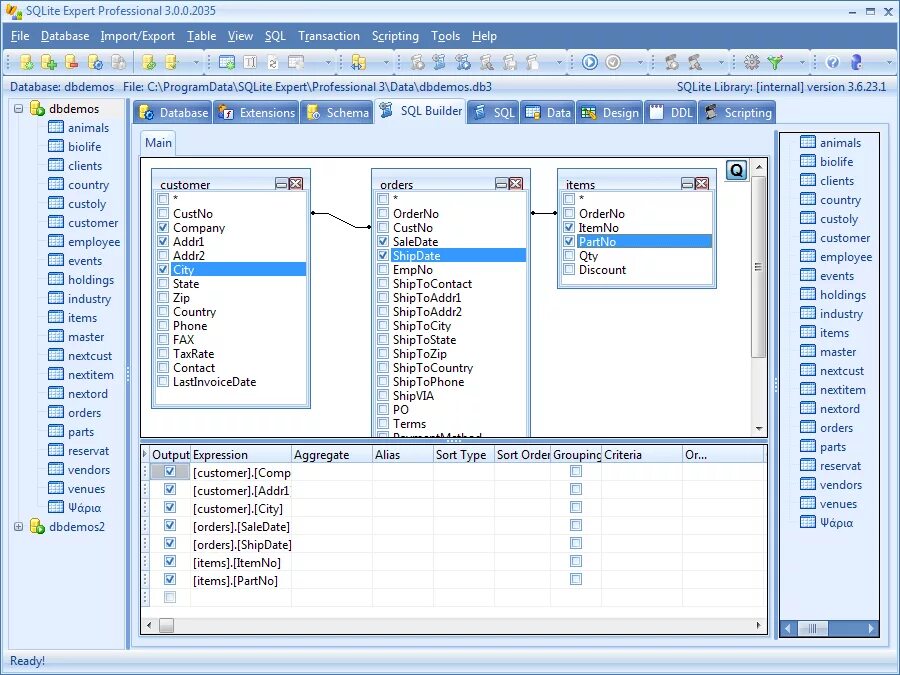Click the holdings table in the right list
The width and height of the screenshot is (900, 675).
[x=843, y=295]
